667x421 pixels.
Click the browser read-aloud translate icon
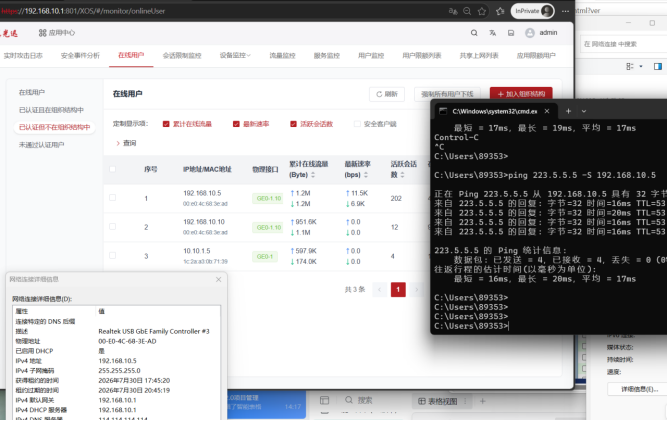[x=453, y=11]
